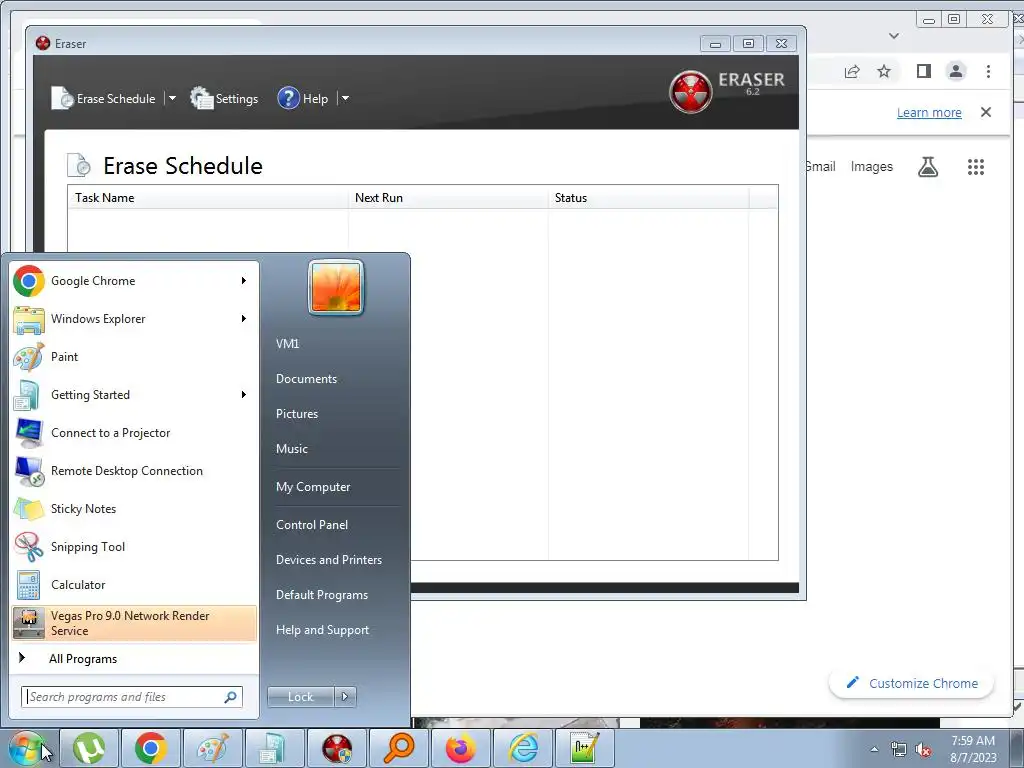This screenshot has width=1024, height=768.
Task: Open Google Search Labs flask icon
Action: (928, 167)
